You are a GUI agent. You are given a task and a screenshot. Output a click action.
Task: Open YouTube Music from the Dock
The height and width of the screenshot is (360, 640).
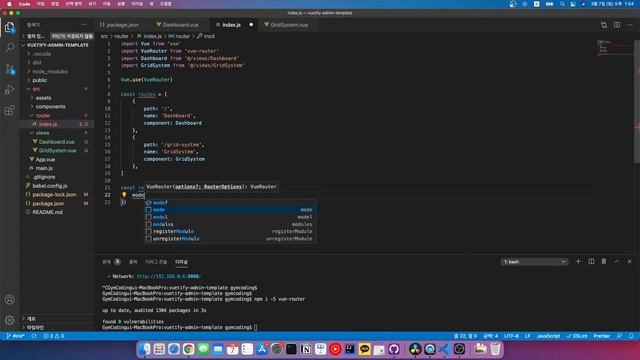(x=335, y=349)
